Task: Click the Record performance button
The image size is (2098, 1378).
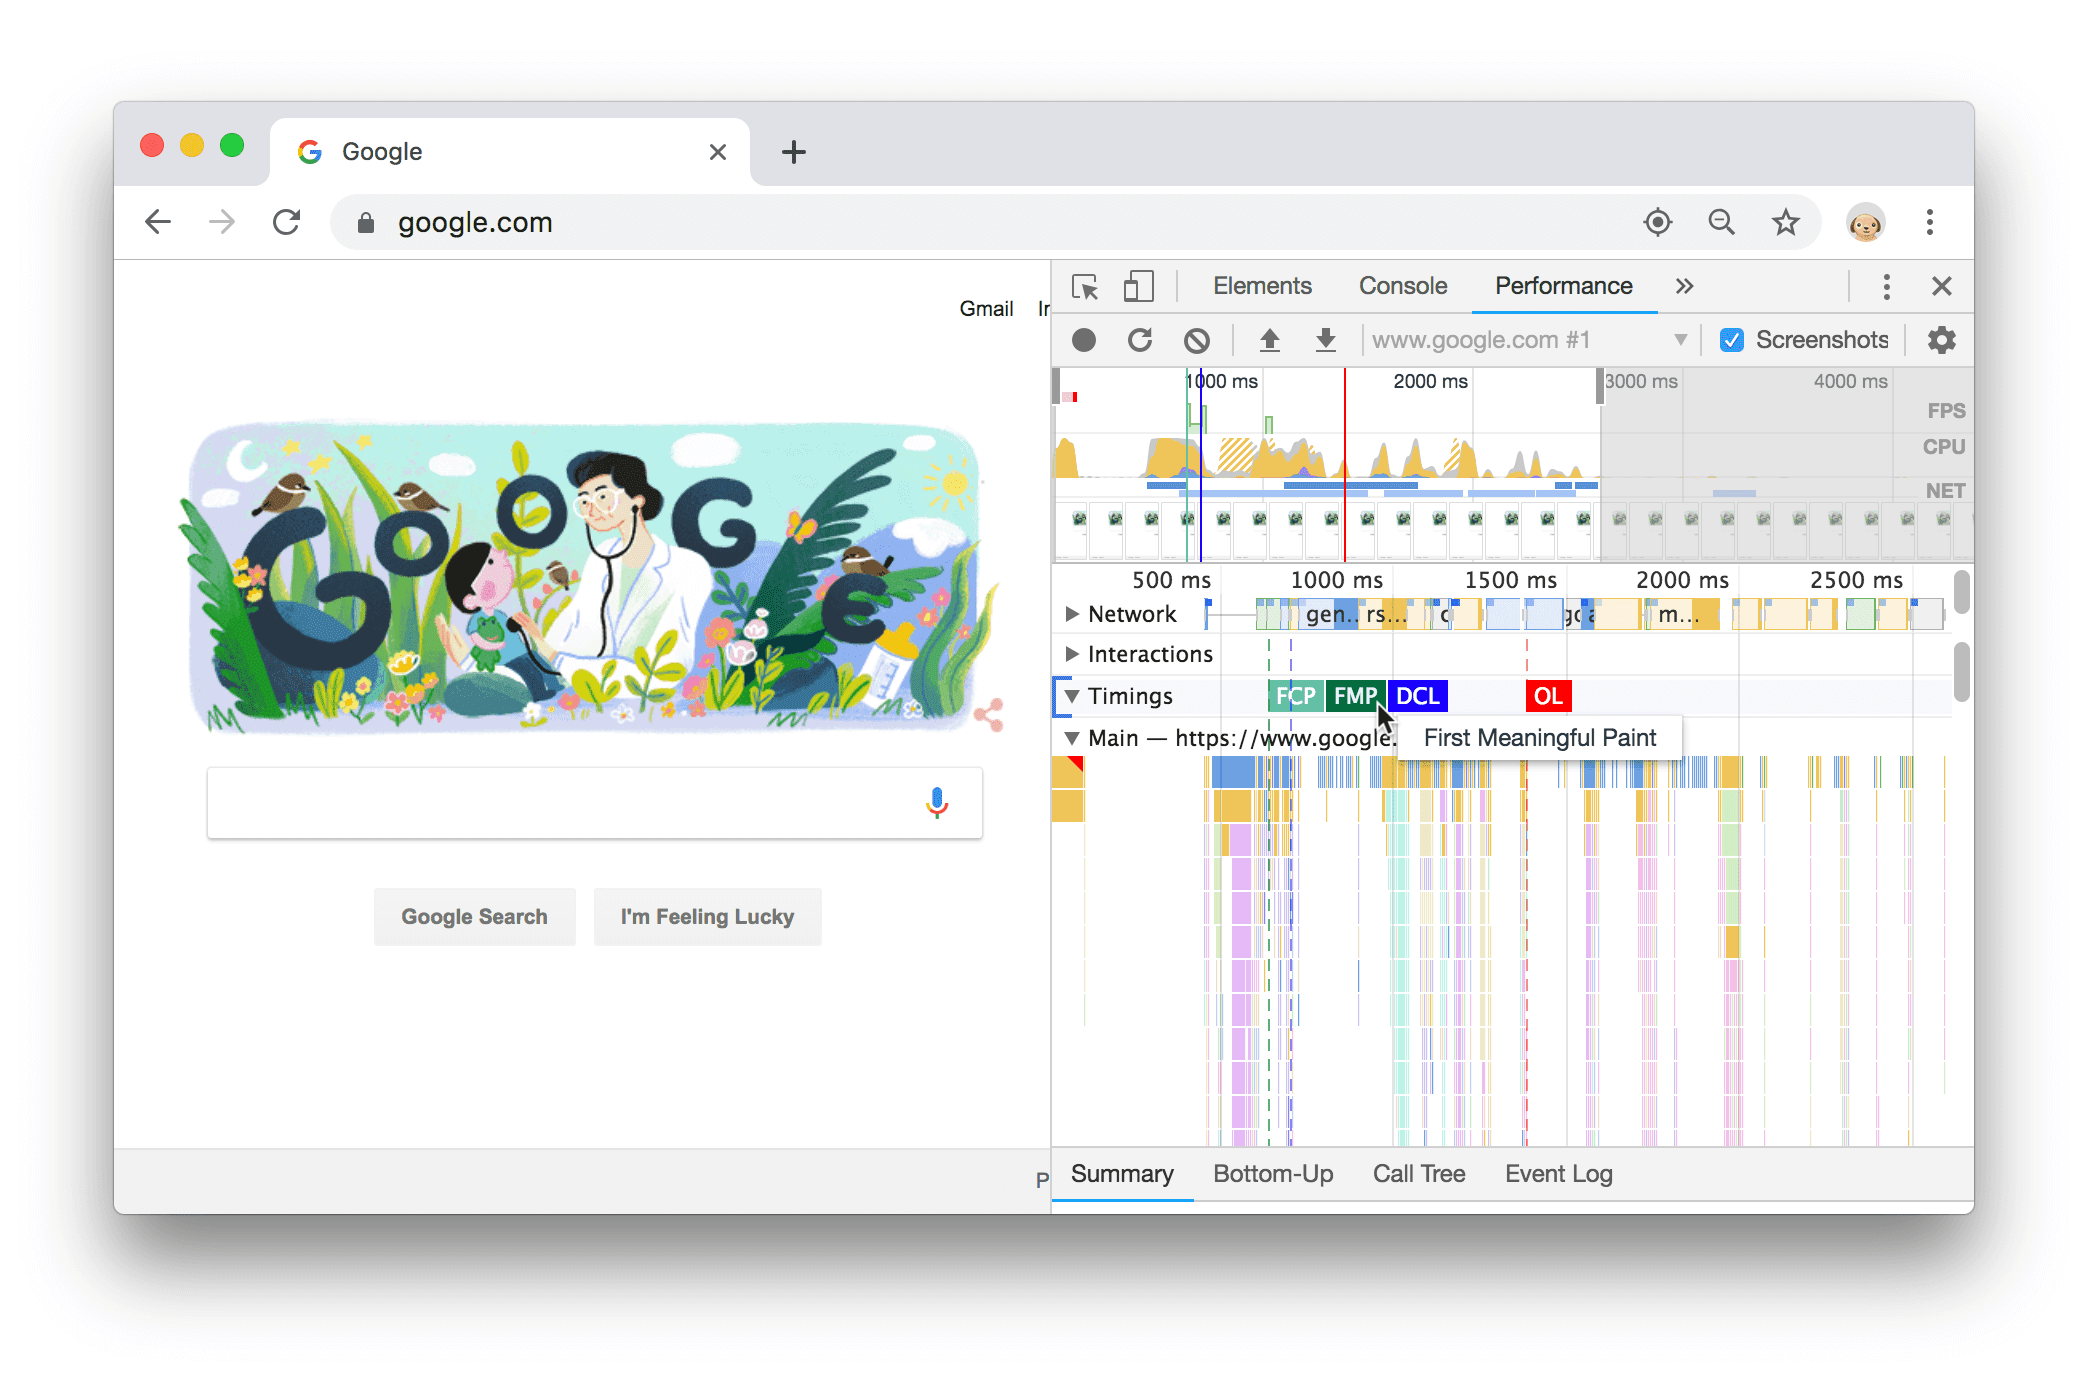Action: tap(1083, 338)
